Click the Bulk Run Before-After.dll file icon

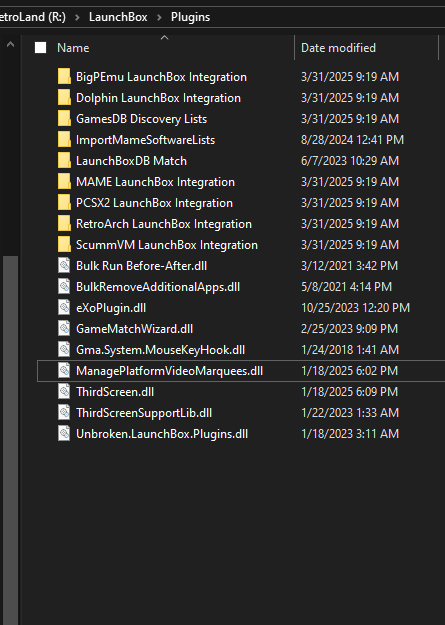coord(64,265)
